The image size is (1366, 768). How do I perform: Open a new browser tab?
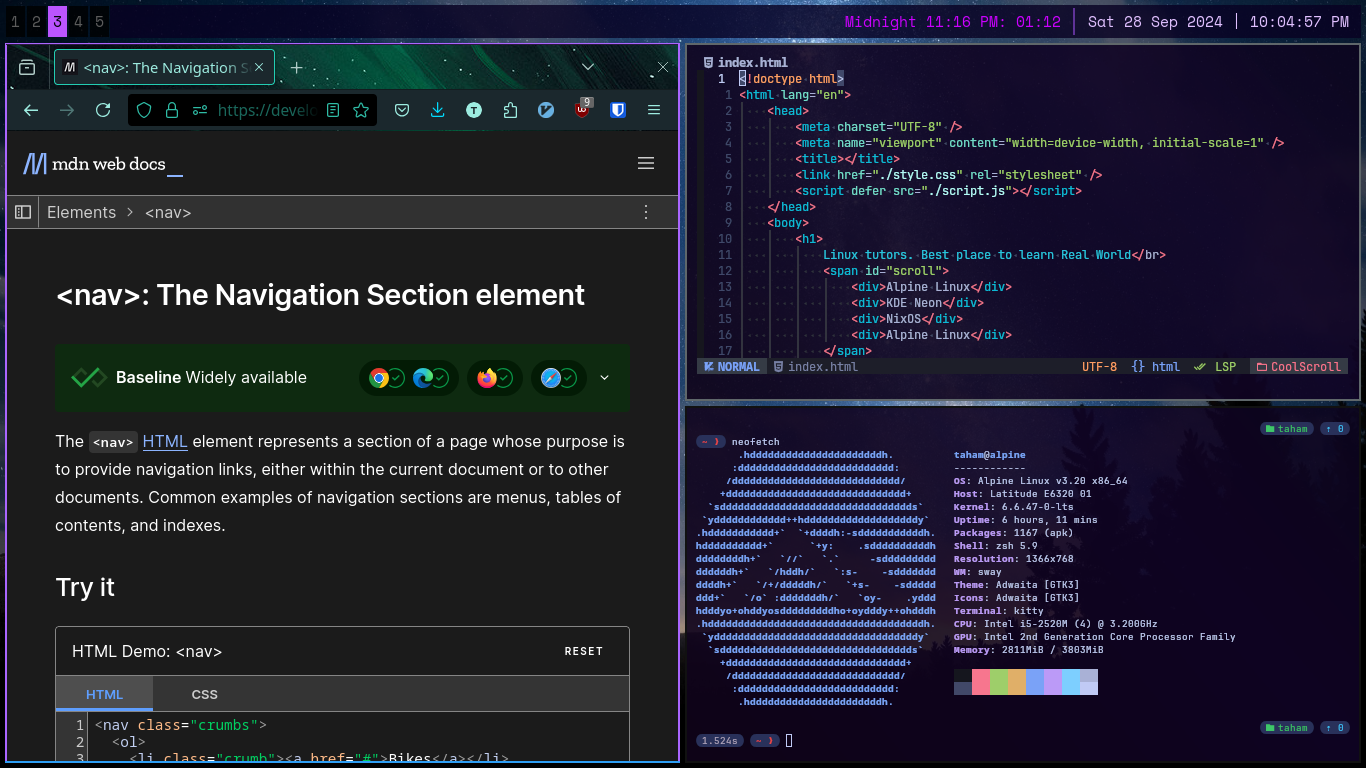pyautogui.click(x=296, y=67)
